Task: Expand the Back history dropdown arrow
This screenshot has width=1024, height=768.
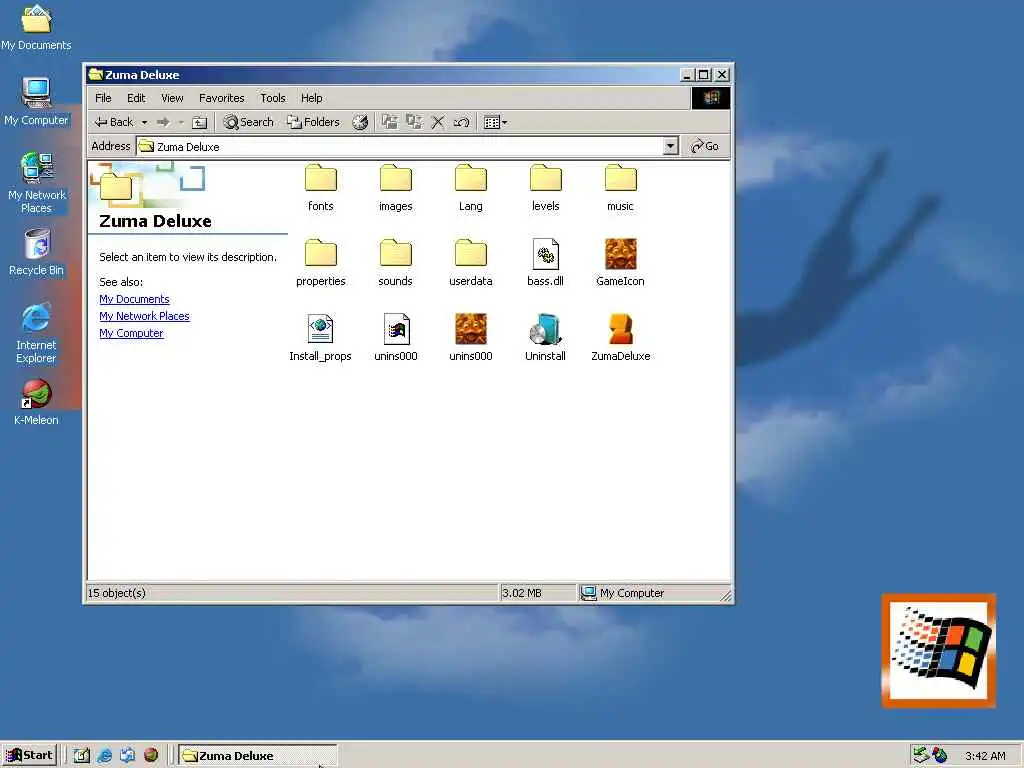Action: click(x=144, y=122)
